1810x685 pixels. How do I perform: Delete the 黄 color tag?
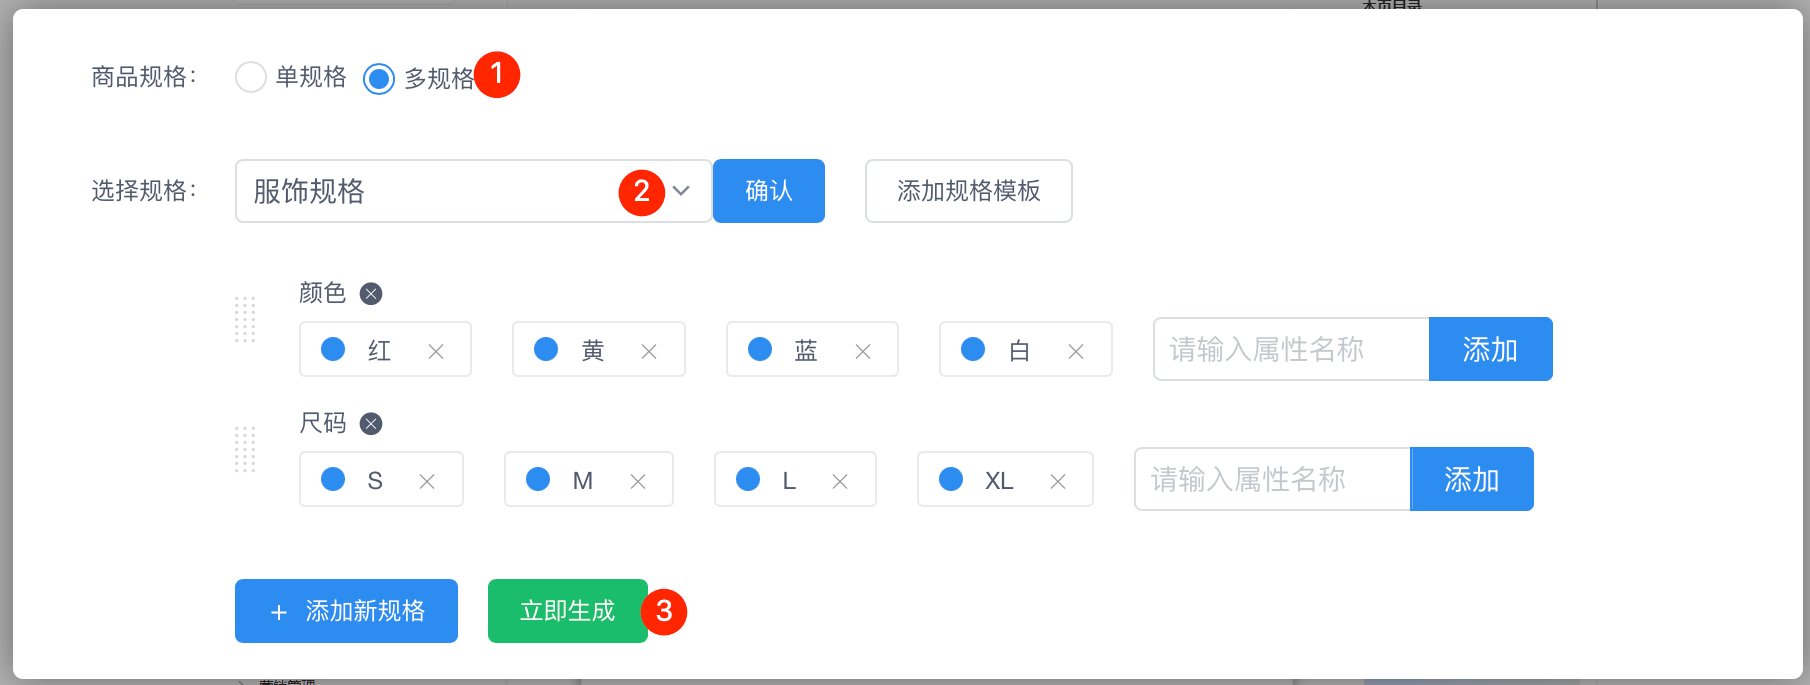point(649,351)
